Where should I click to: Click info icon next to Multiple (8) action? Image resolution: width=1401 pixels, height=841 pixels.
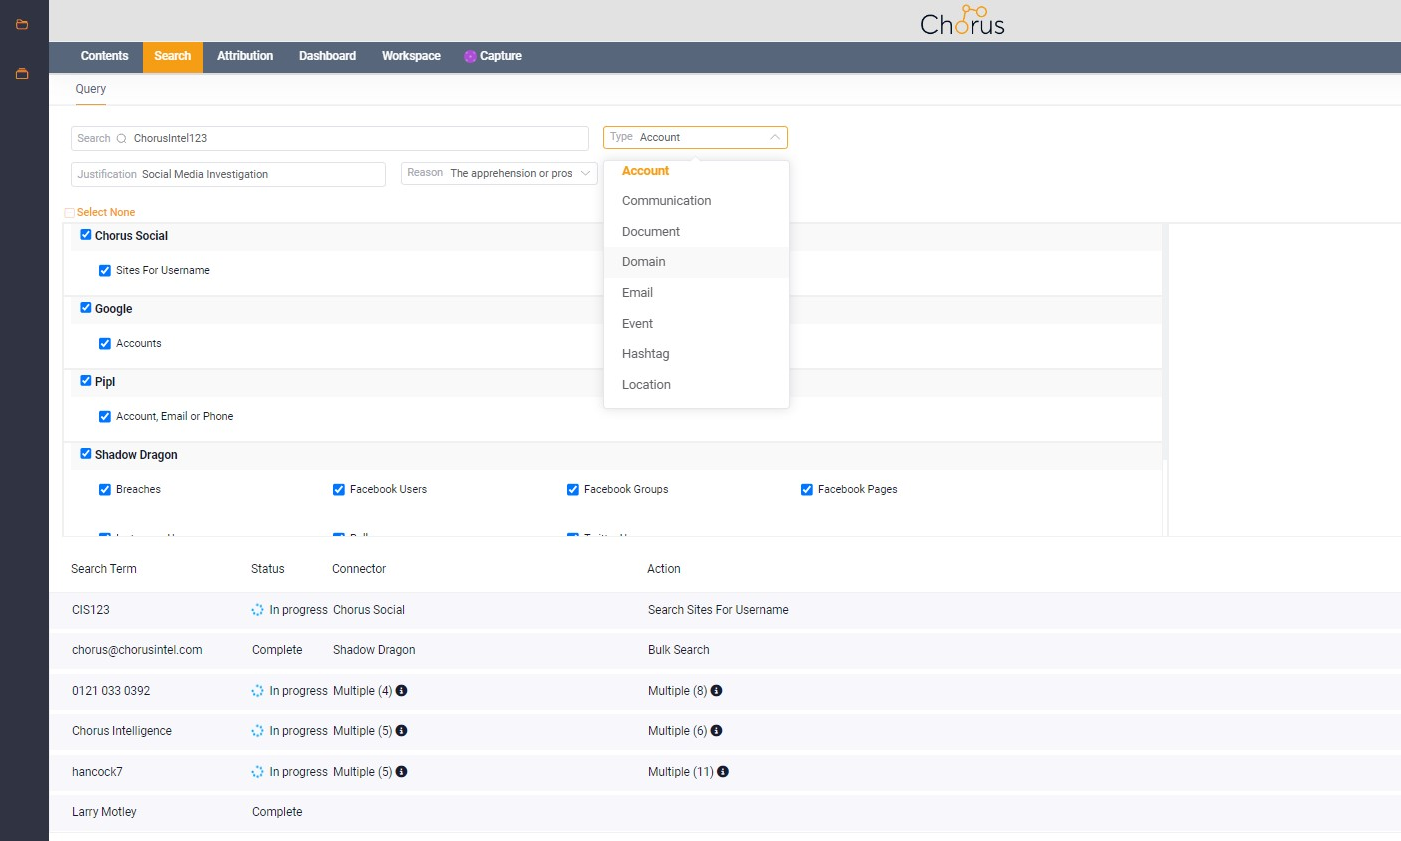(716, 691)
